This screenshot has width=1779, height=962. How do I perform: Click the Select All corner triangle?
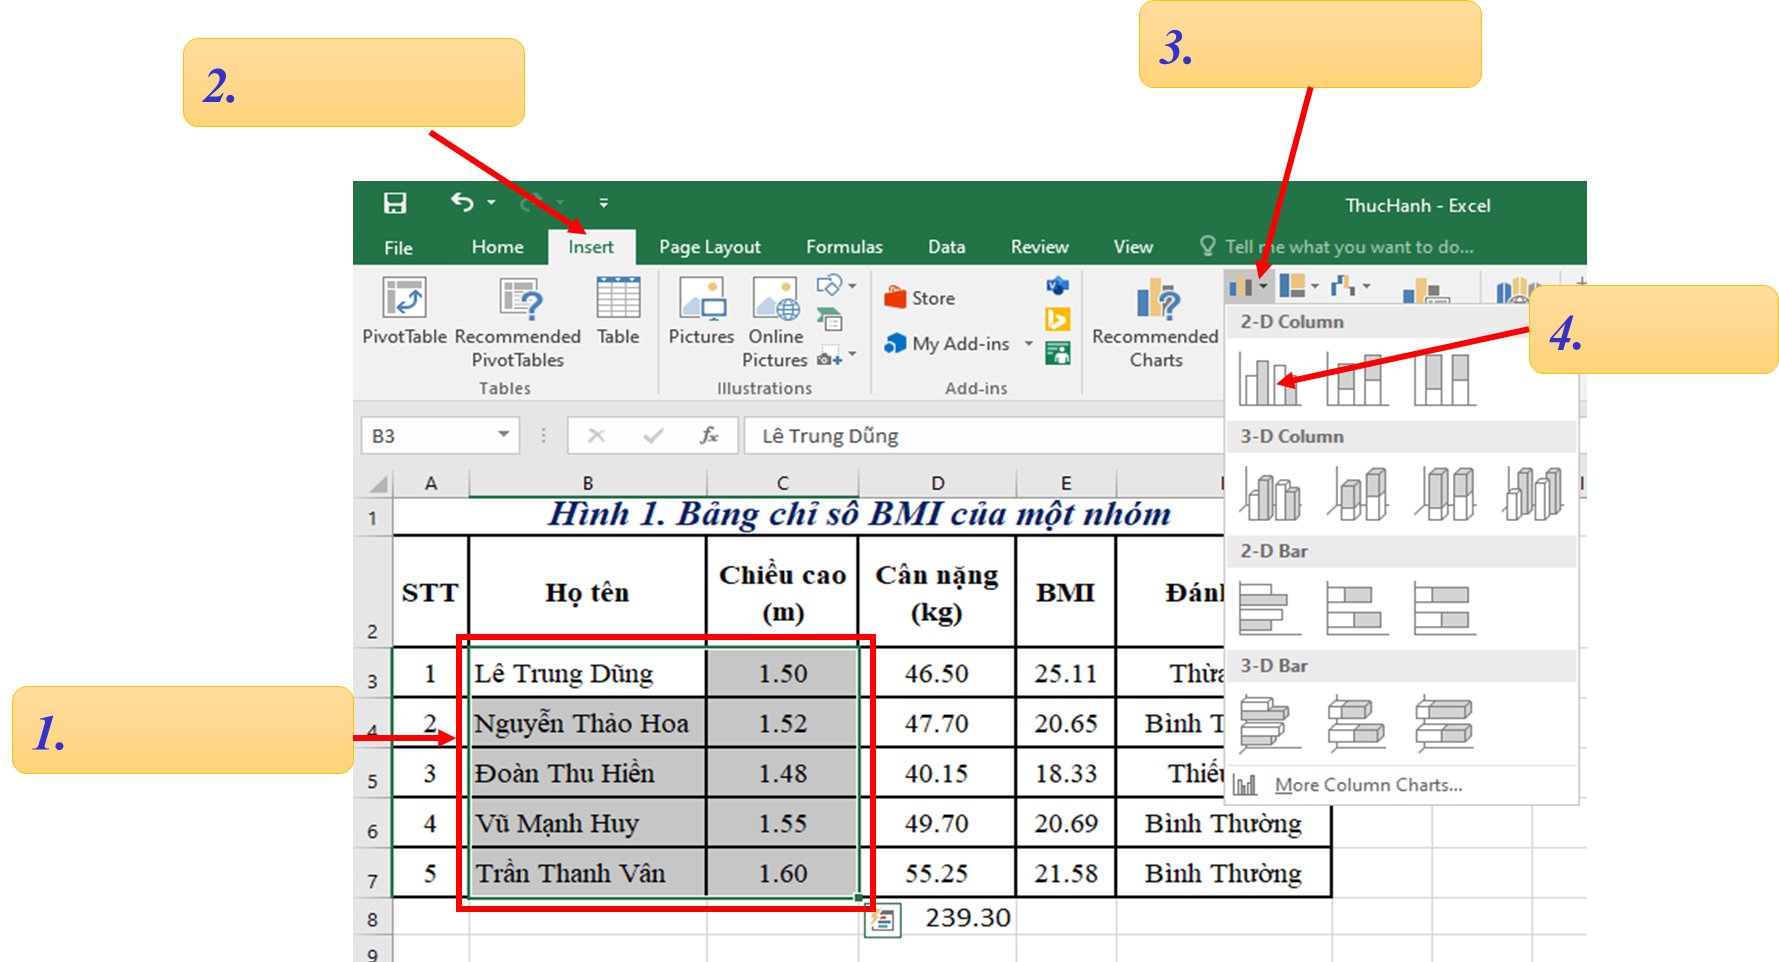coord(377,483)
